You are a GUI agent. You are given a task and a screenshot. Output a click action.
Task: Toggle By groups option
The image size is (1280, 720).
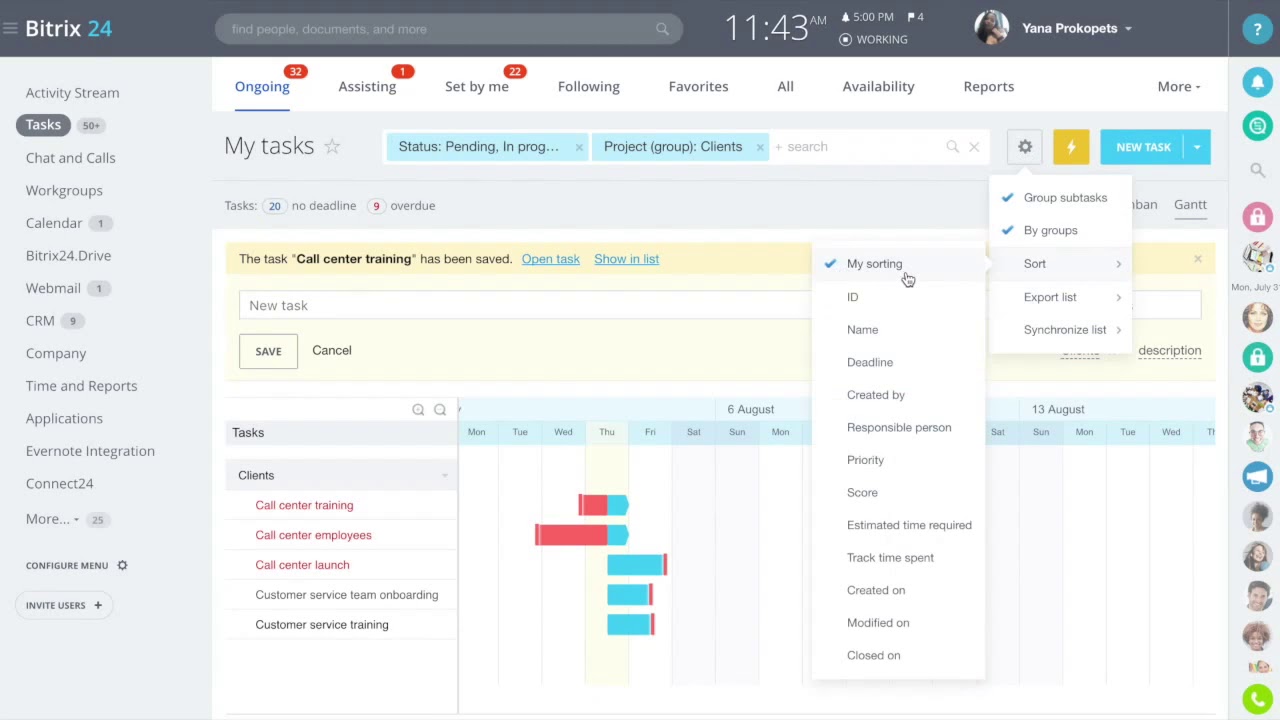(1059, 230)
